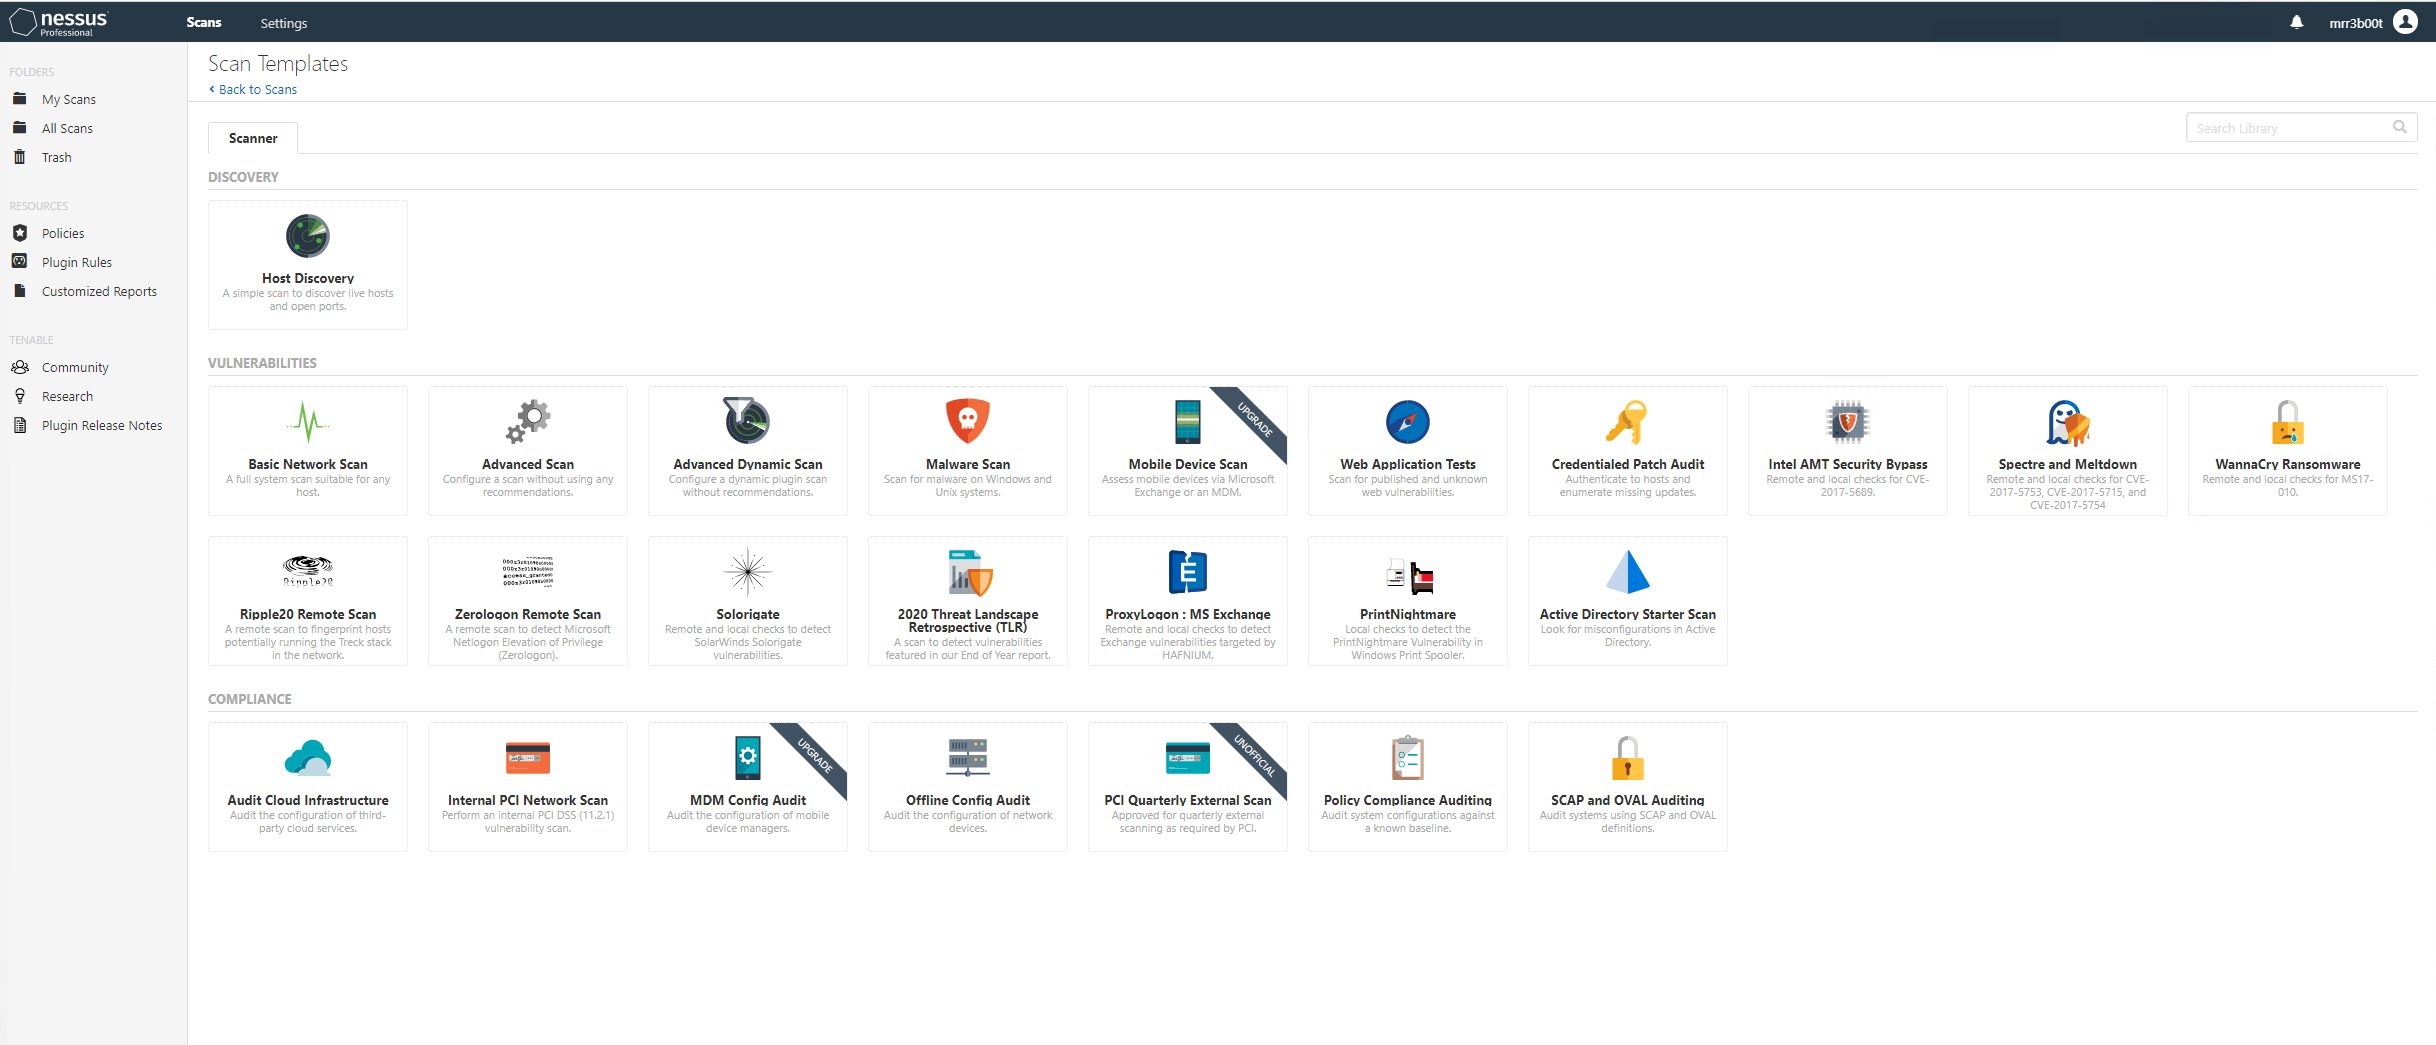This screenshot has width=2436, height=1045.
Task: Select the Internal PCI Network Scan card icon
Action: point(528,758)
